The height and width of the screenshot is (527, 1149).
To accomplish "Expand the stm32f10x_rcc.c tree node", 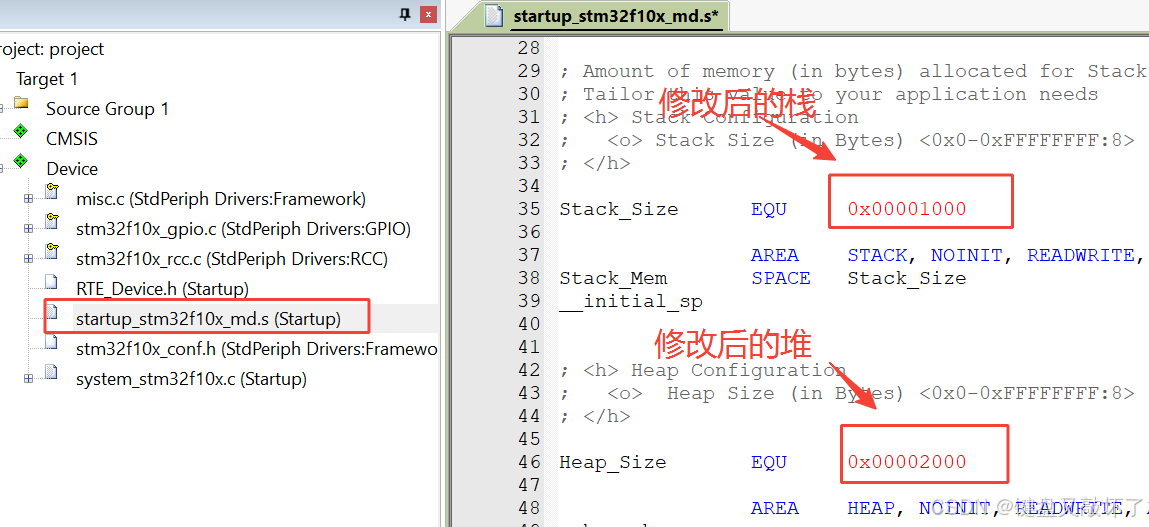I will (x=29, y=259).
